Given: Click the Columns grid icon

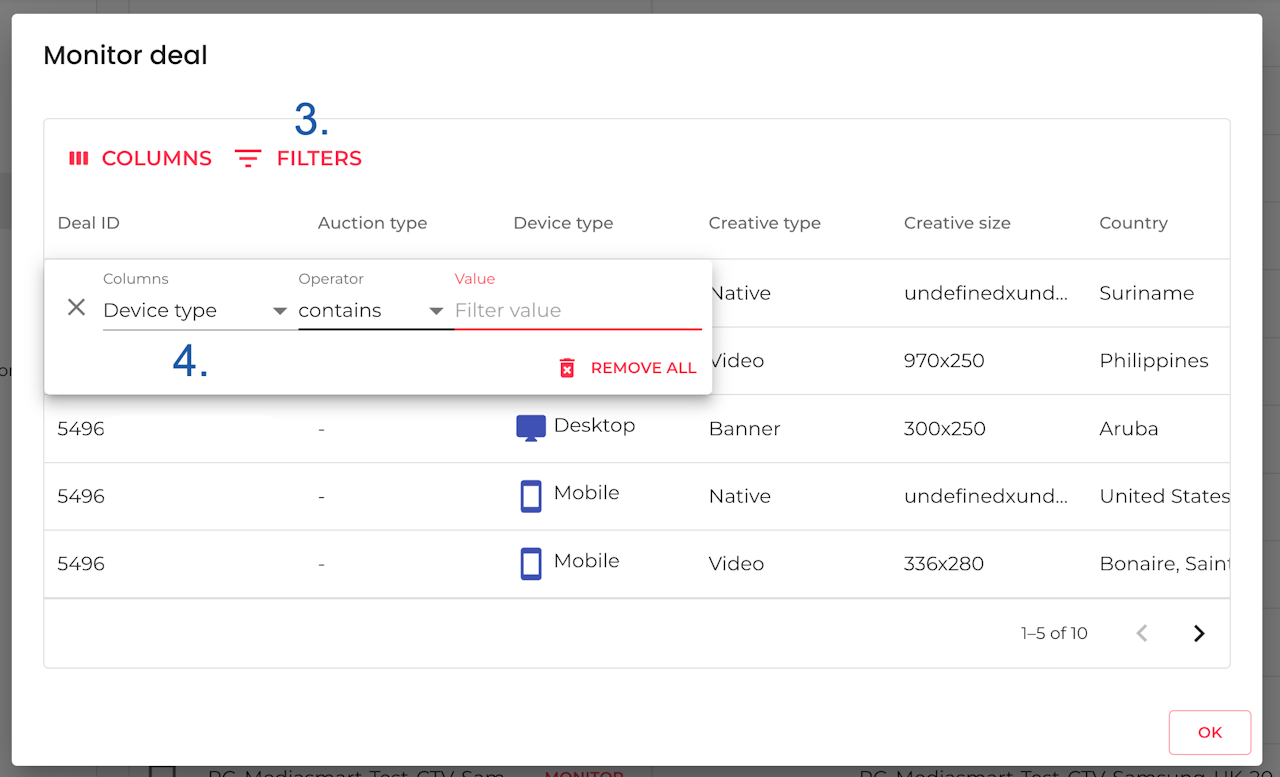Looking at the screenshot, I should point(79,158).
